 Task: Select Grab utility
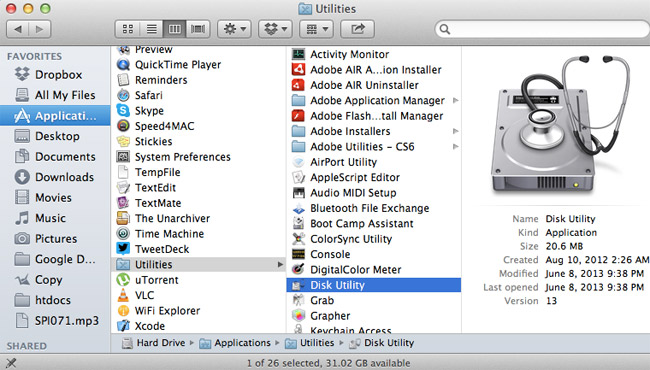374,300
